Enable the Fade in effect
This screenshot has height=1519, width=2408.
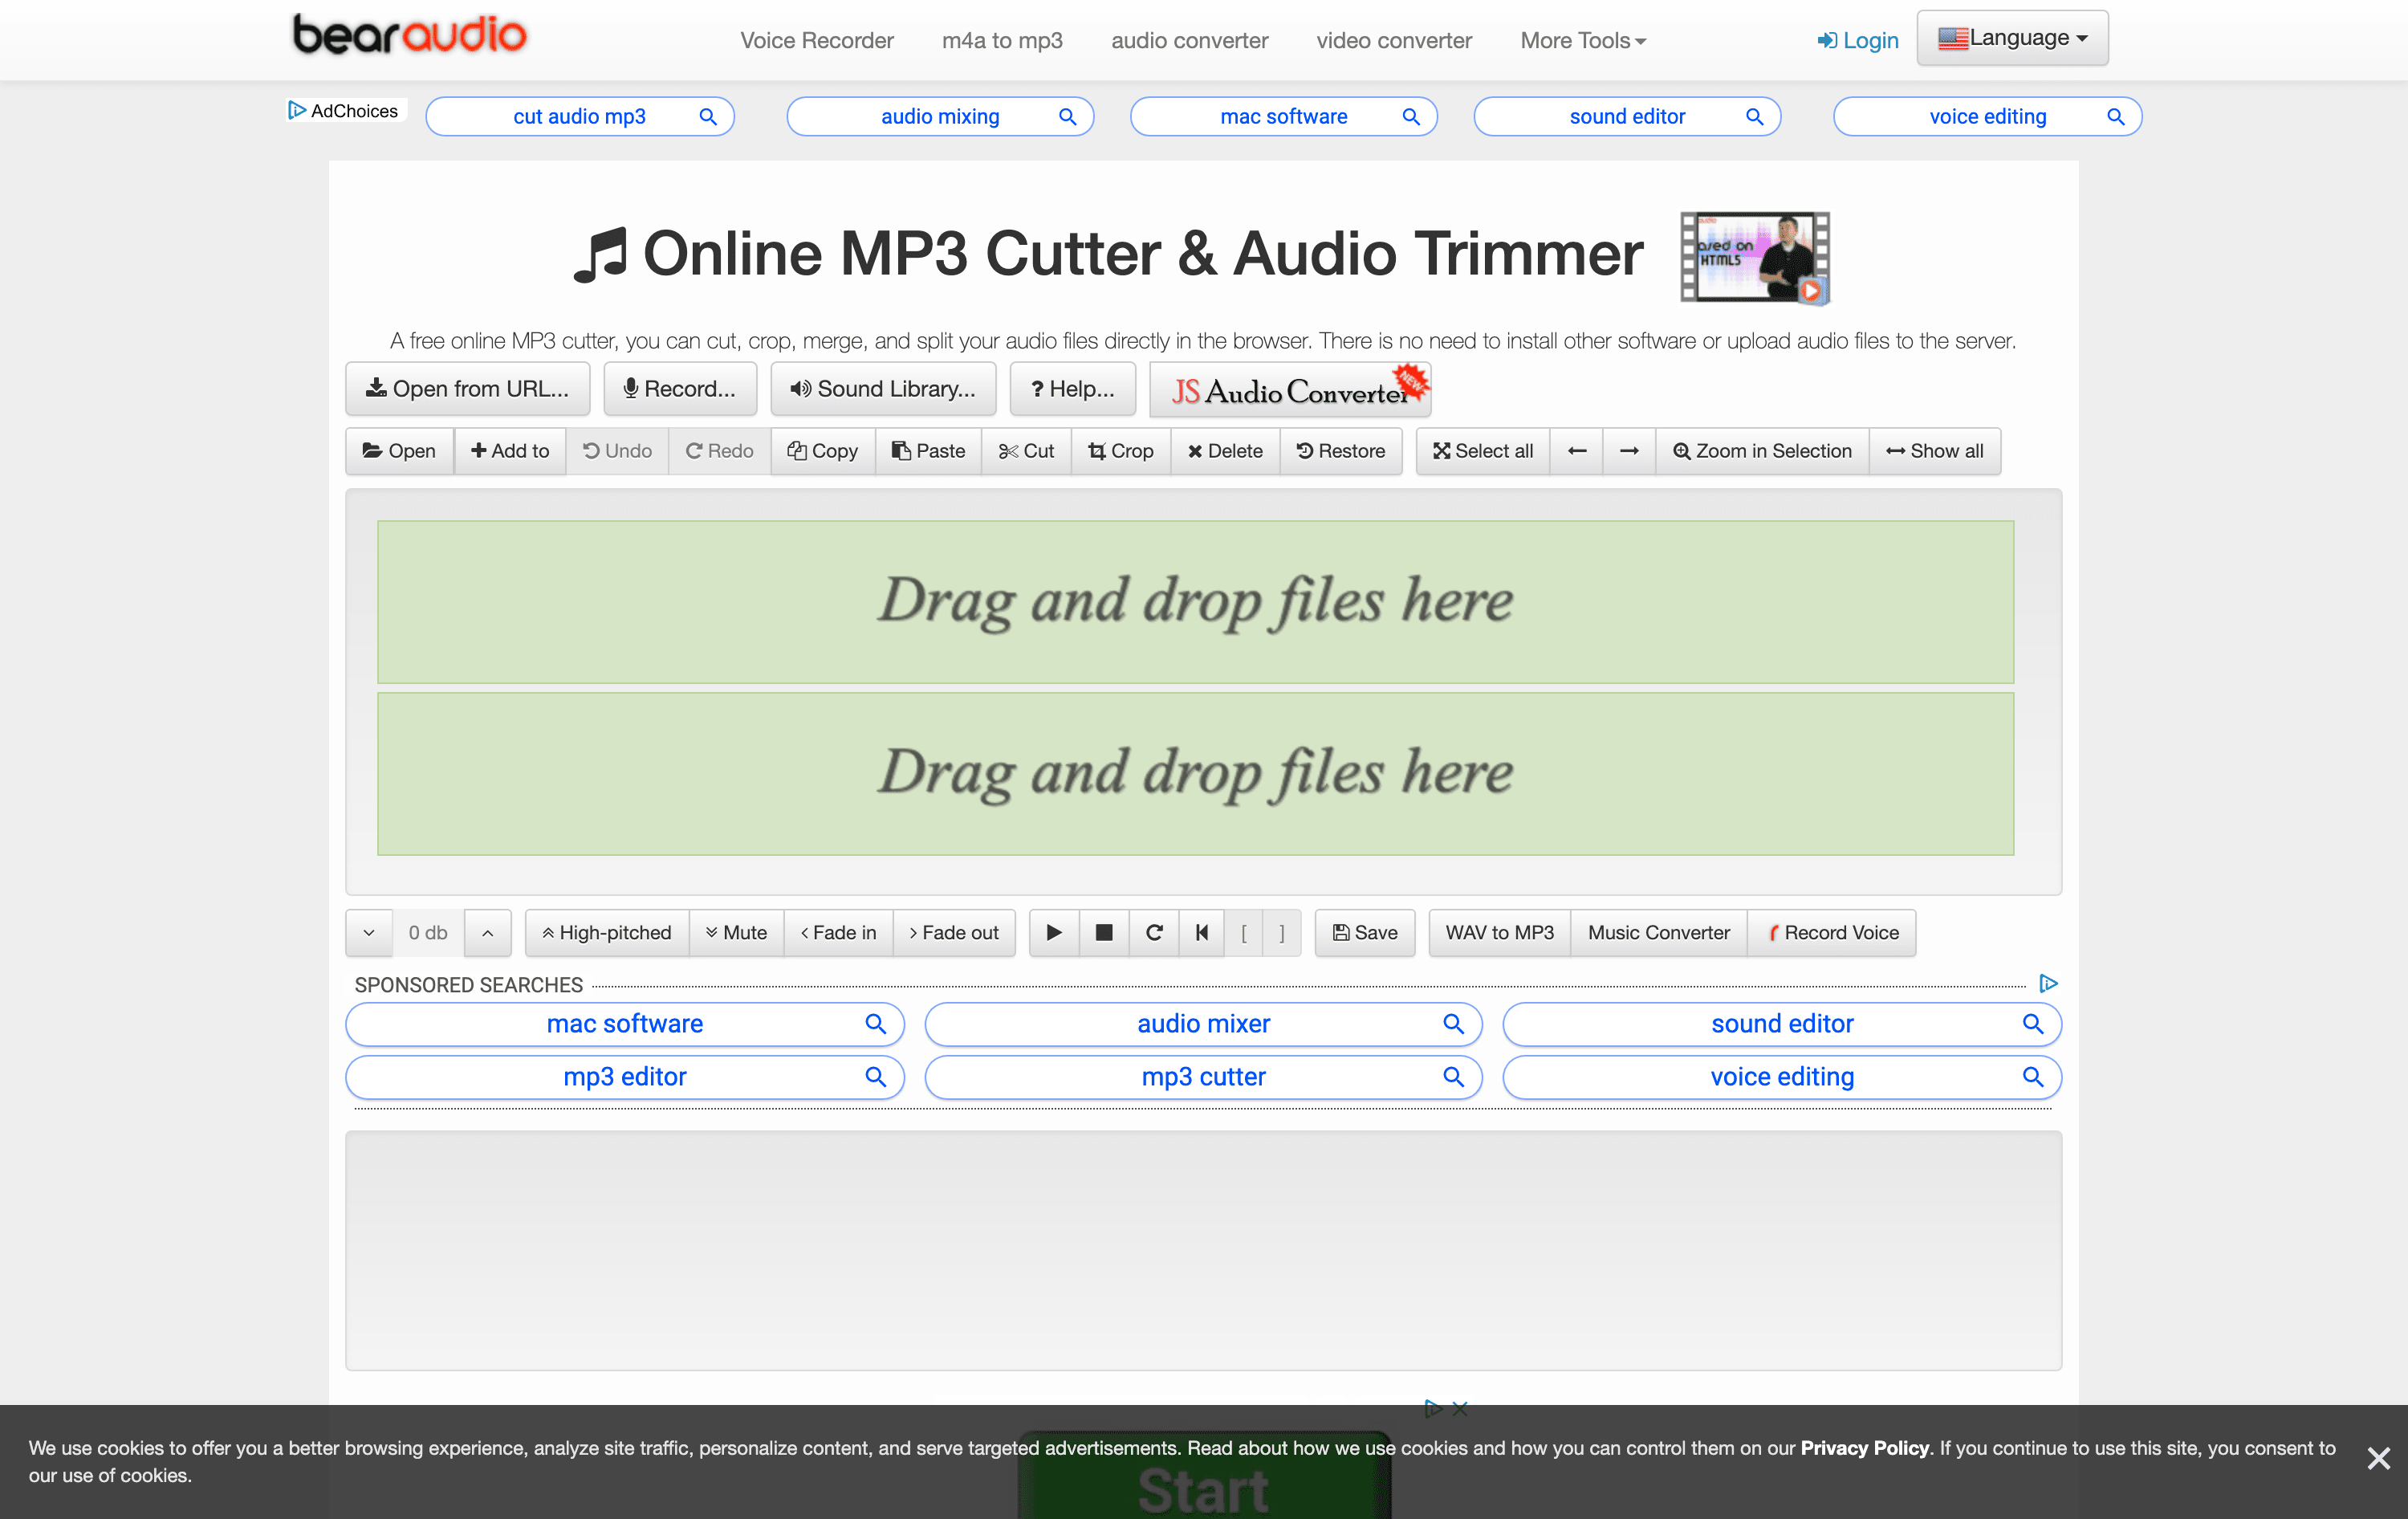(x=838, y=932)
